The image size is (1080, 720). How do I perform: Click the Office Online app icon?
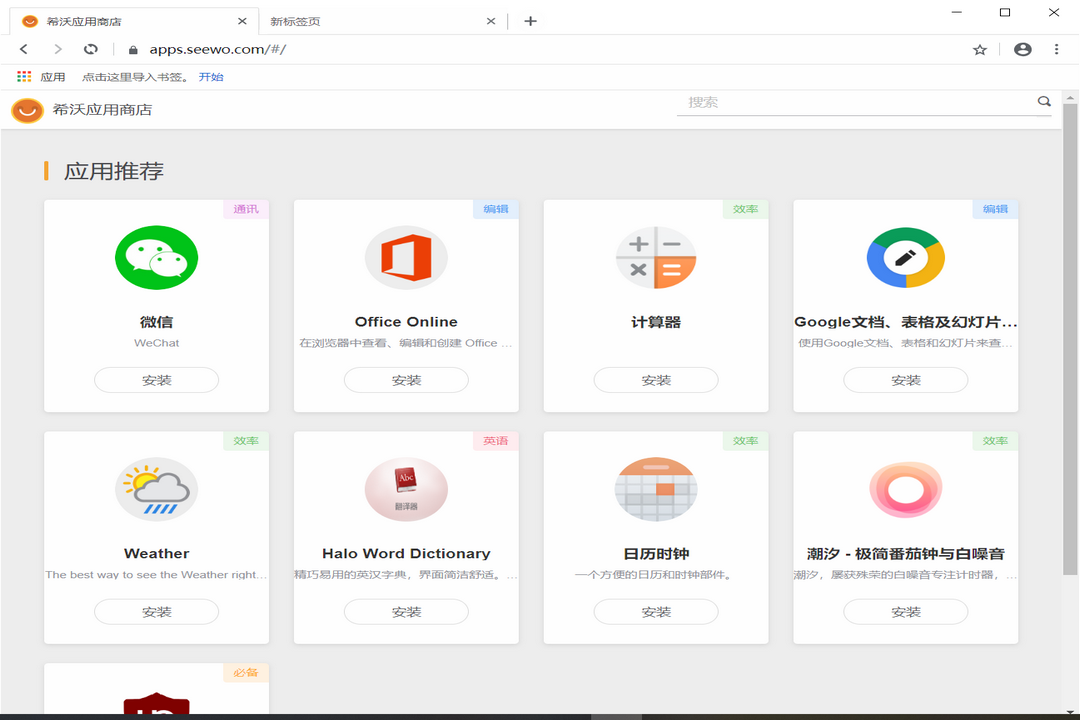click(x=406, y=257)
